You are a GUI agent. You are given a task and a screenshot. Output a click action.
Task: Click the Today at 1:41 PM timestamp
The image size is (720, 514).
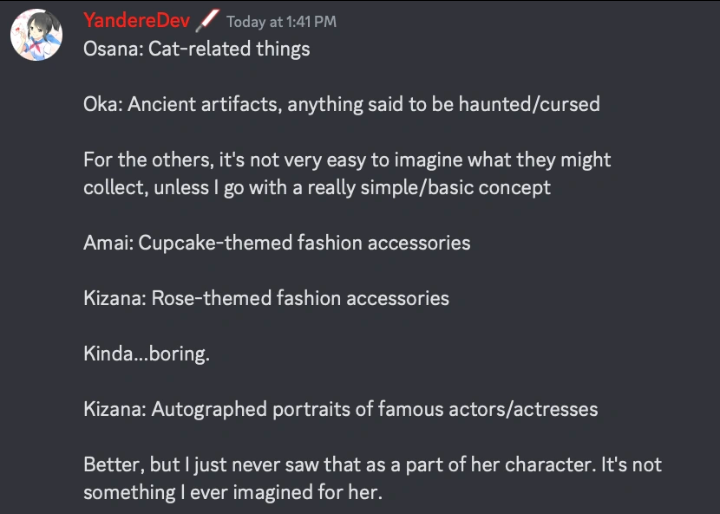(x=281, y=22)
